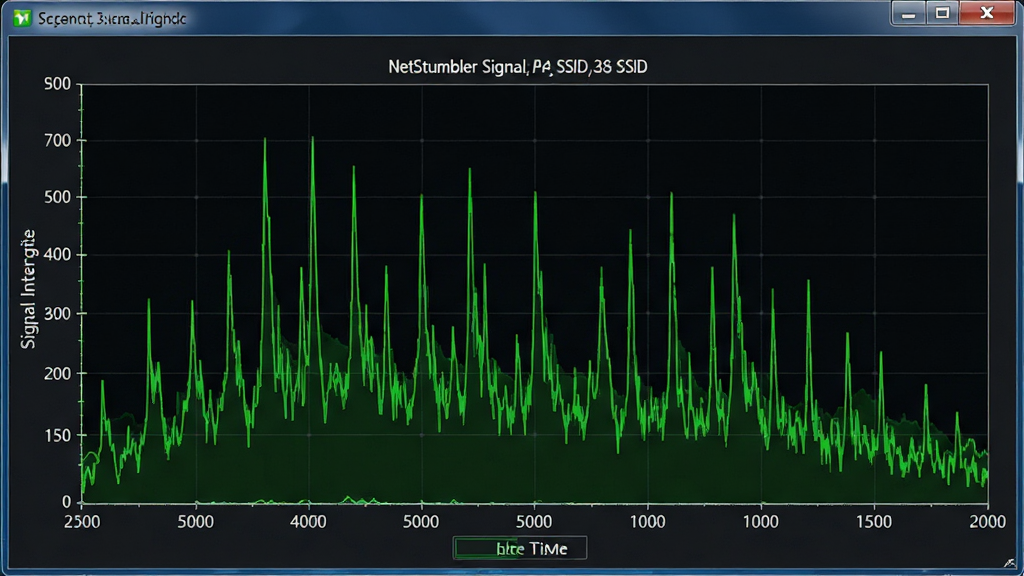Click the y-axis value 300
1024x576 pixels.
(57, 313)
